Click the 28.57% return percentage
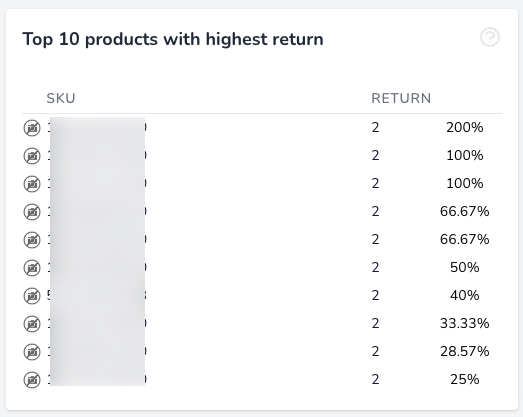Image resolution: width=523 pixels, height=417 pixels. pos(465,352)
